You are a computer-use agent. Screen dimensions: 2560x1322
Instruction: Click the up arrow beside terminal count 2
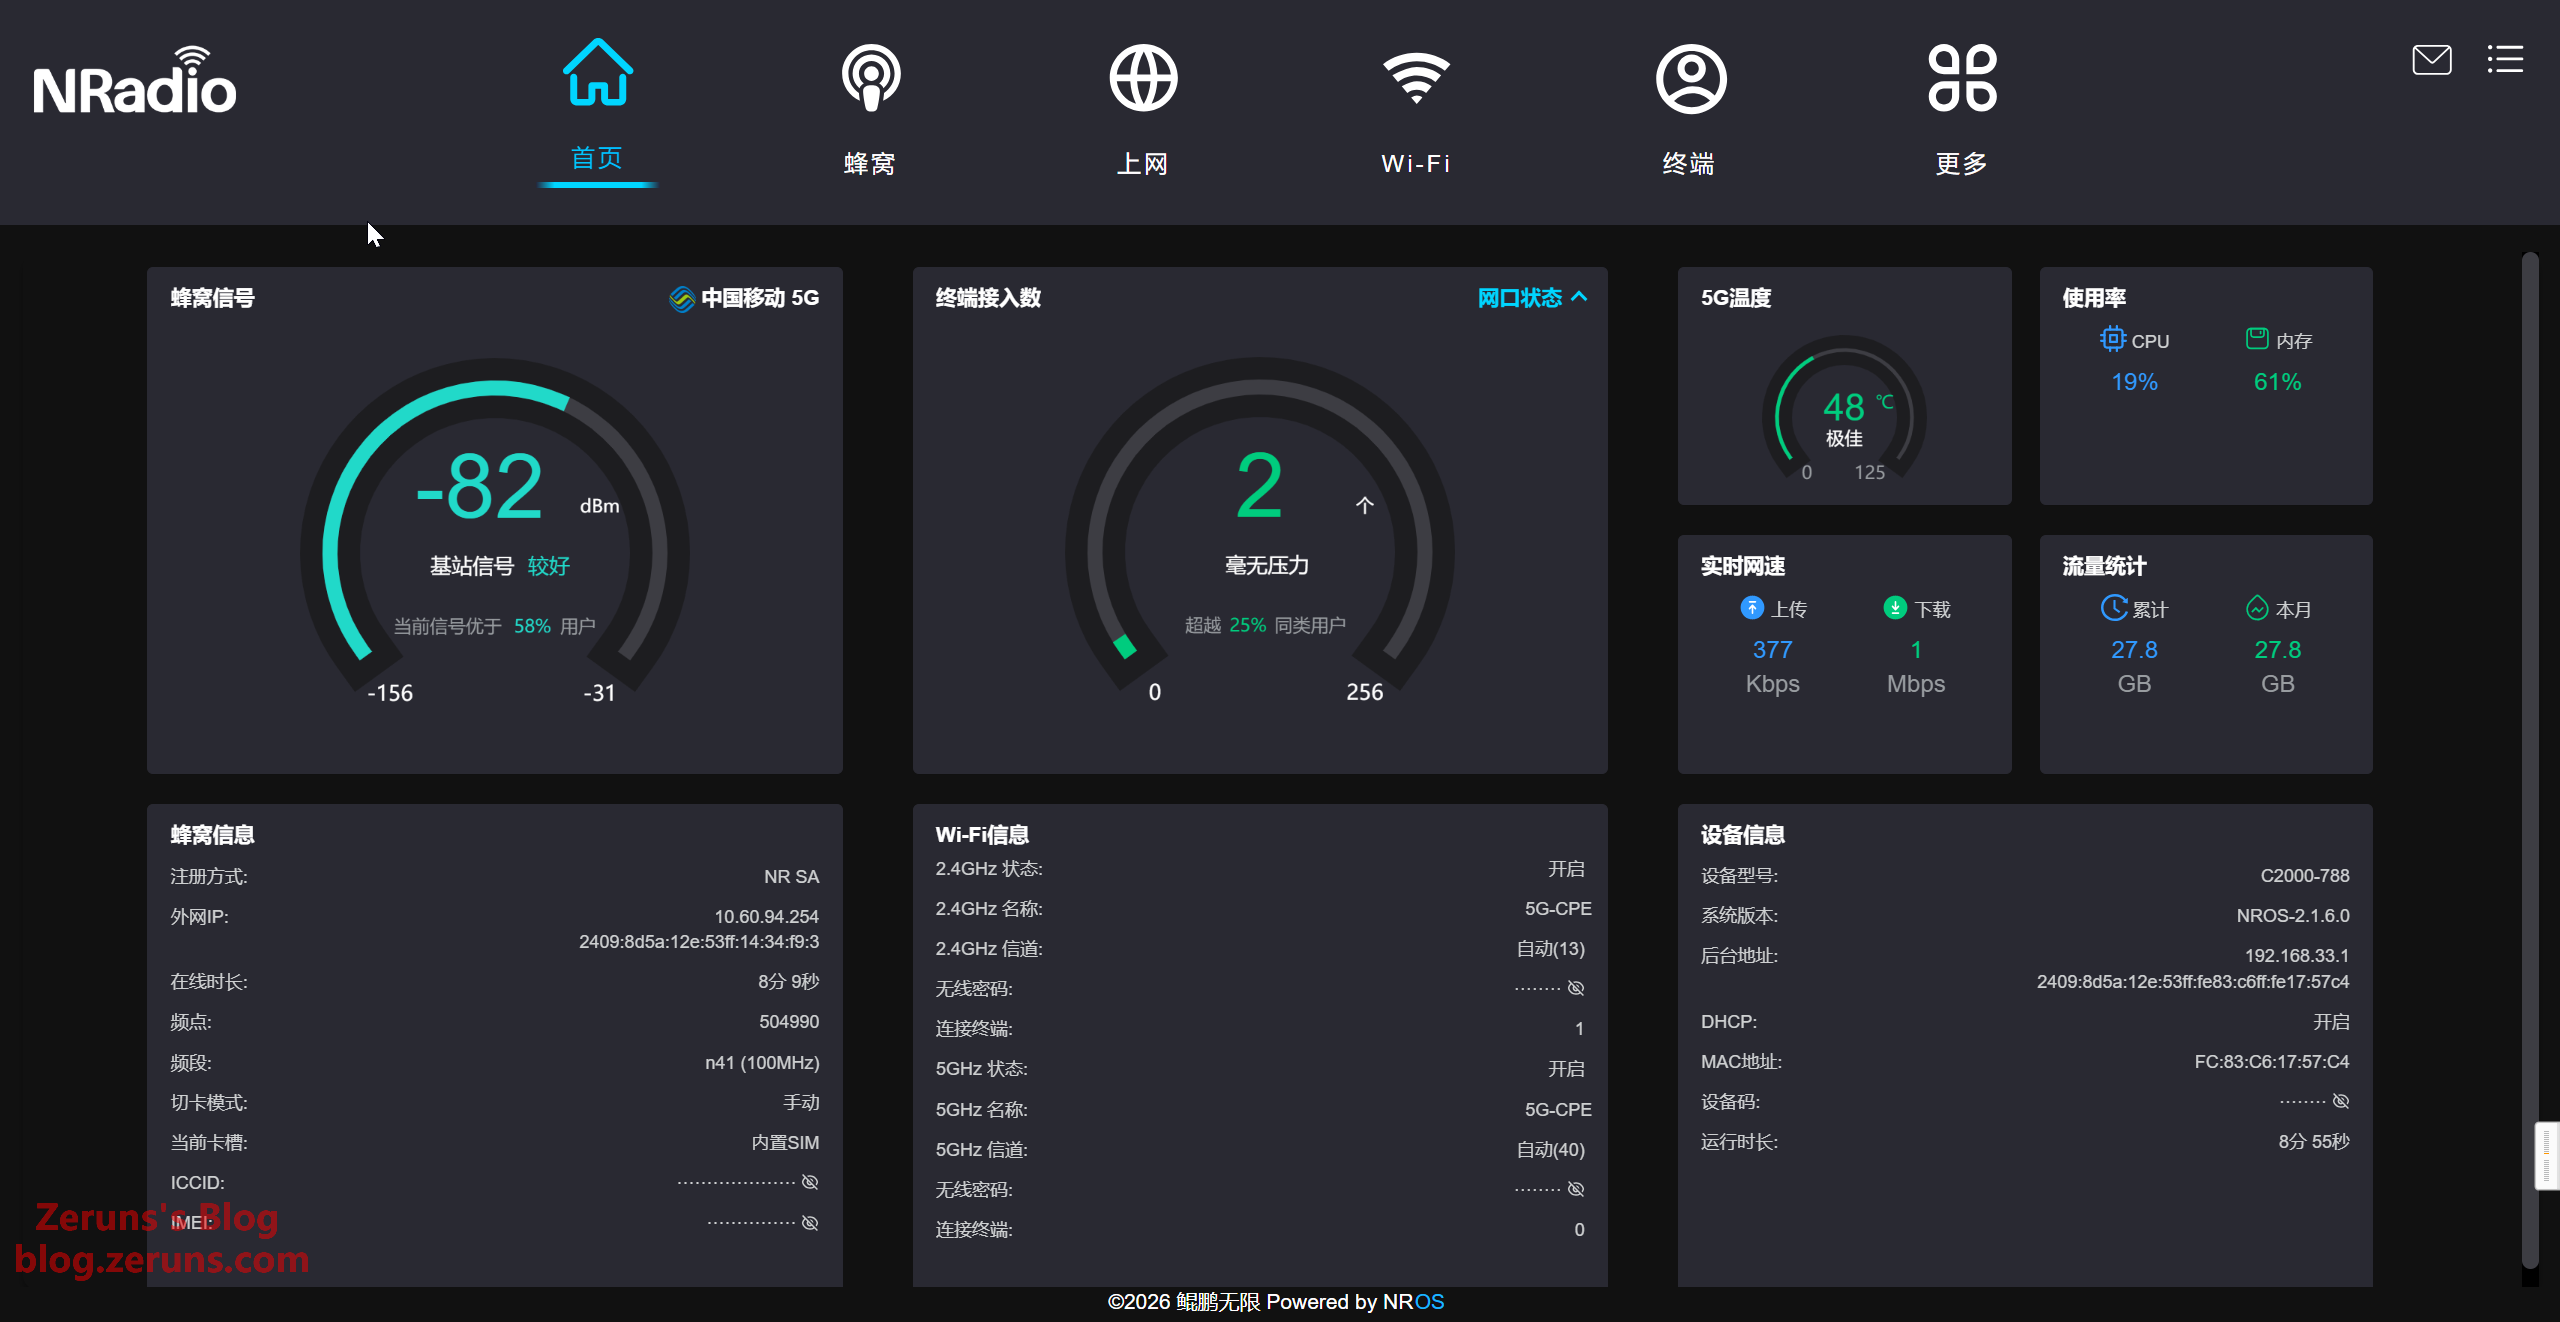(x=1364, y=505)
